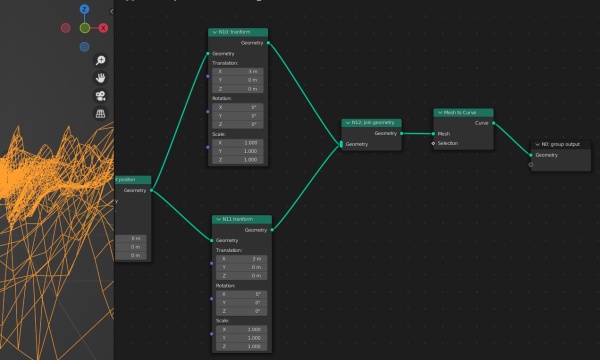Edit N10 Translation Y field
The height and width of the screenshot is (360, 600).
[x=238, y=80]
